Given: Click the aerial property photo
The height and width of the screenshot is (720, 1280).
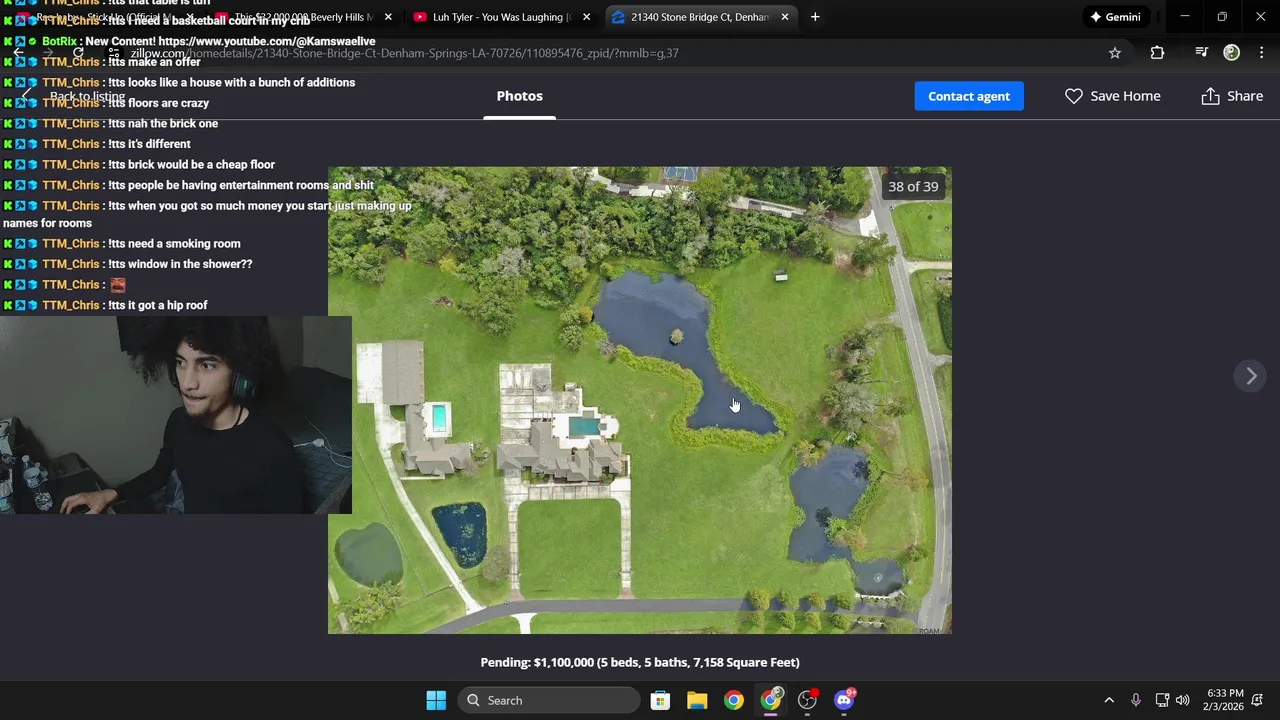Looking at the screenshot, I should pyautogui.click(x=640, y=400).
